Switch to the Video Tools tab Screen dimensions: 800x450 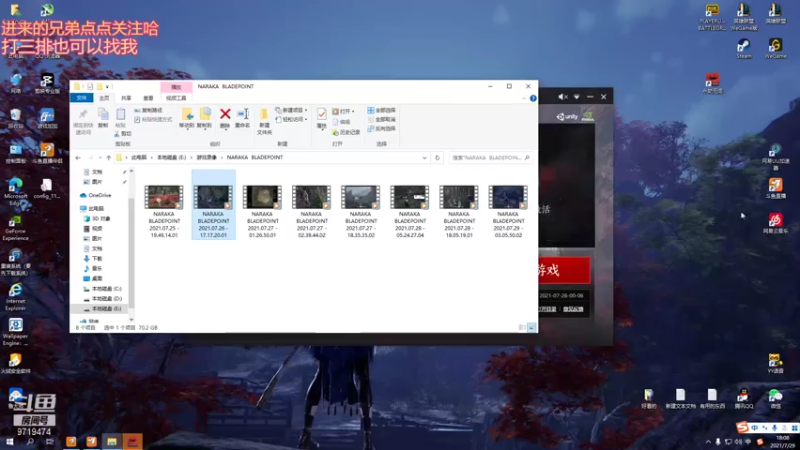(x=176, y=98)
